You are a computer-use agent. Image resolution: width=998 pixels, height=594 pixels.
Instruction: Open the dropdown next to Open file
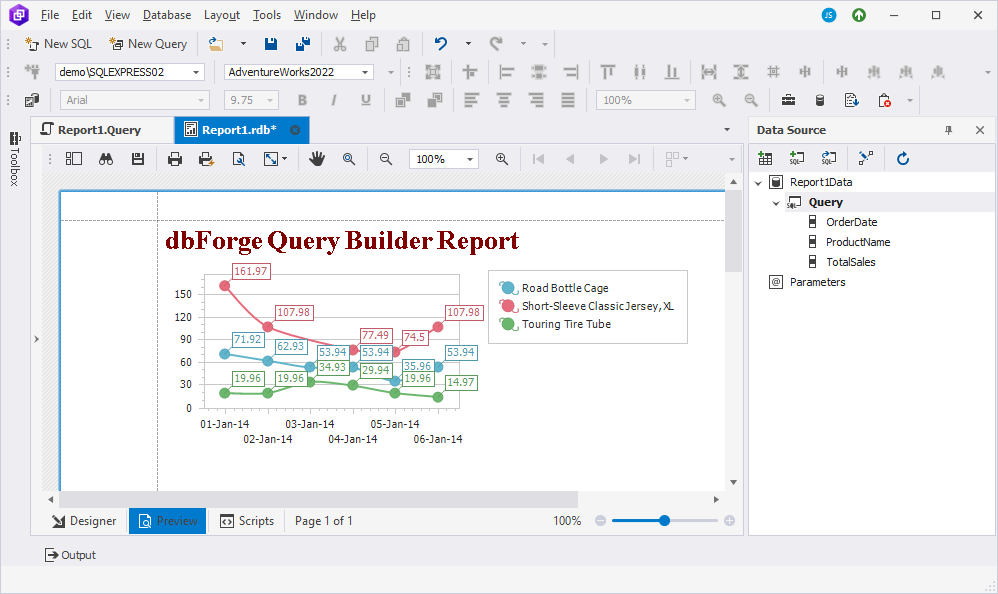[x=243, y=44]
